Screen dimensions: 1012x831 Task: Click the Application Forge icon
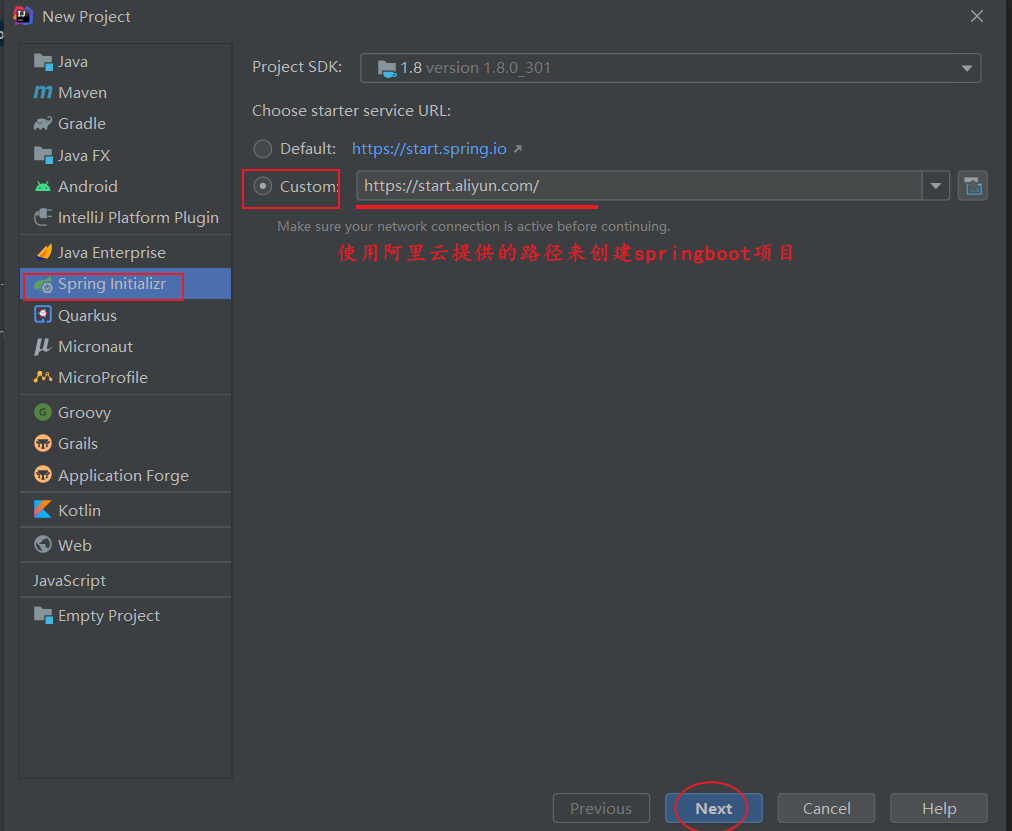tap(43, 475)
